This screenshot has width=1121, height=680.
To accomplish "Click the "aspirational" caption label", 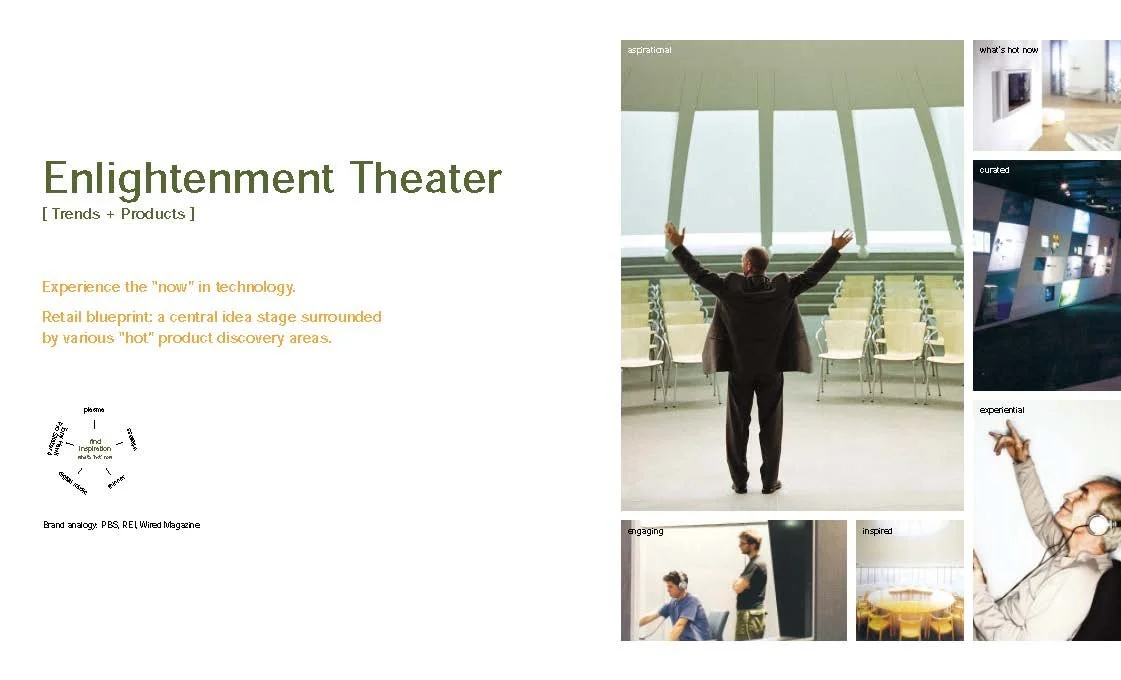I will point(649,50).
